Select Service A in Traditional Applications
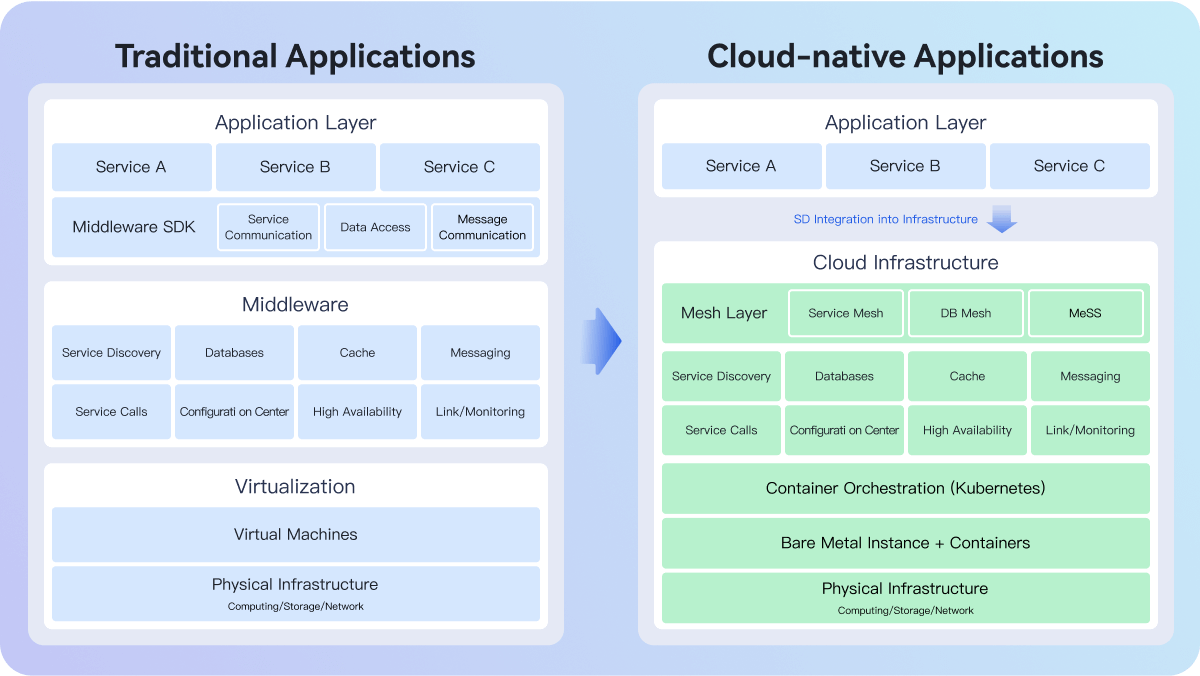This screenshot has height=676, width=1200. point(132,167)
